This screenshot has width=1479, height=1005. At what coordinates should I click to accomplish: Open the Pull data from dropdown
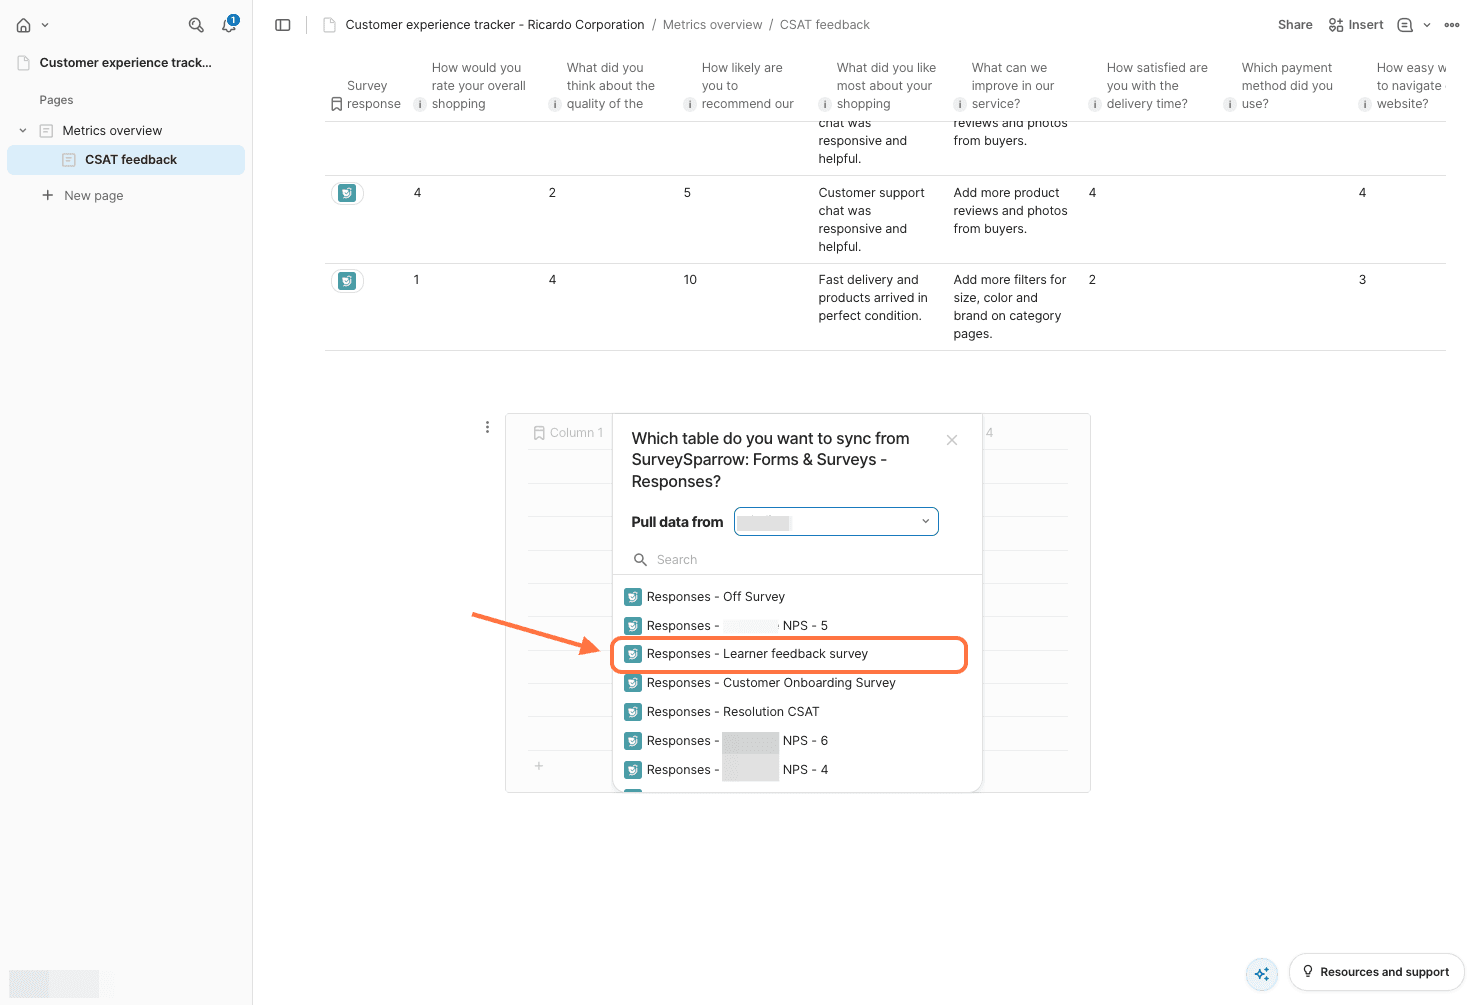tap(836, 522)
